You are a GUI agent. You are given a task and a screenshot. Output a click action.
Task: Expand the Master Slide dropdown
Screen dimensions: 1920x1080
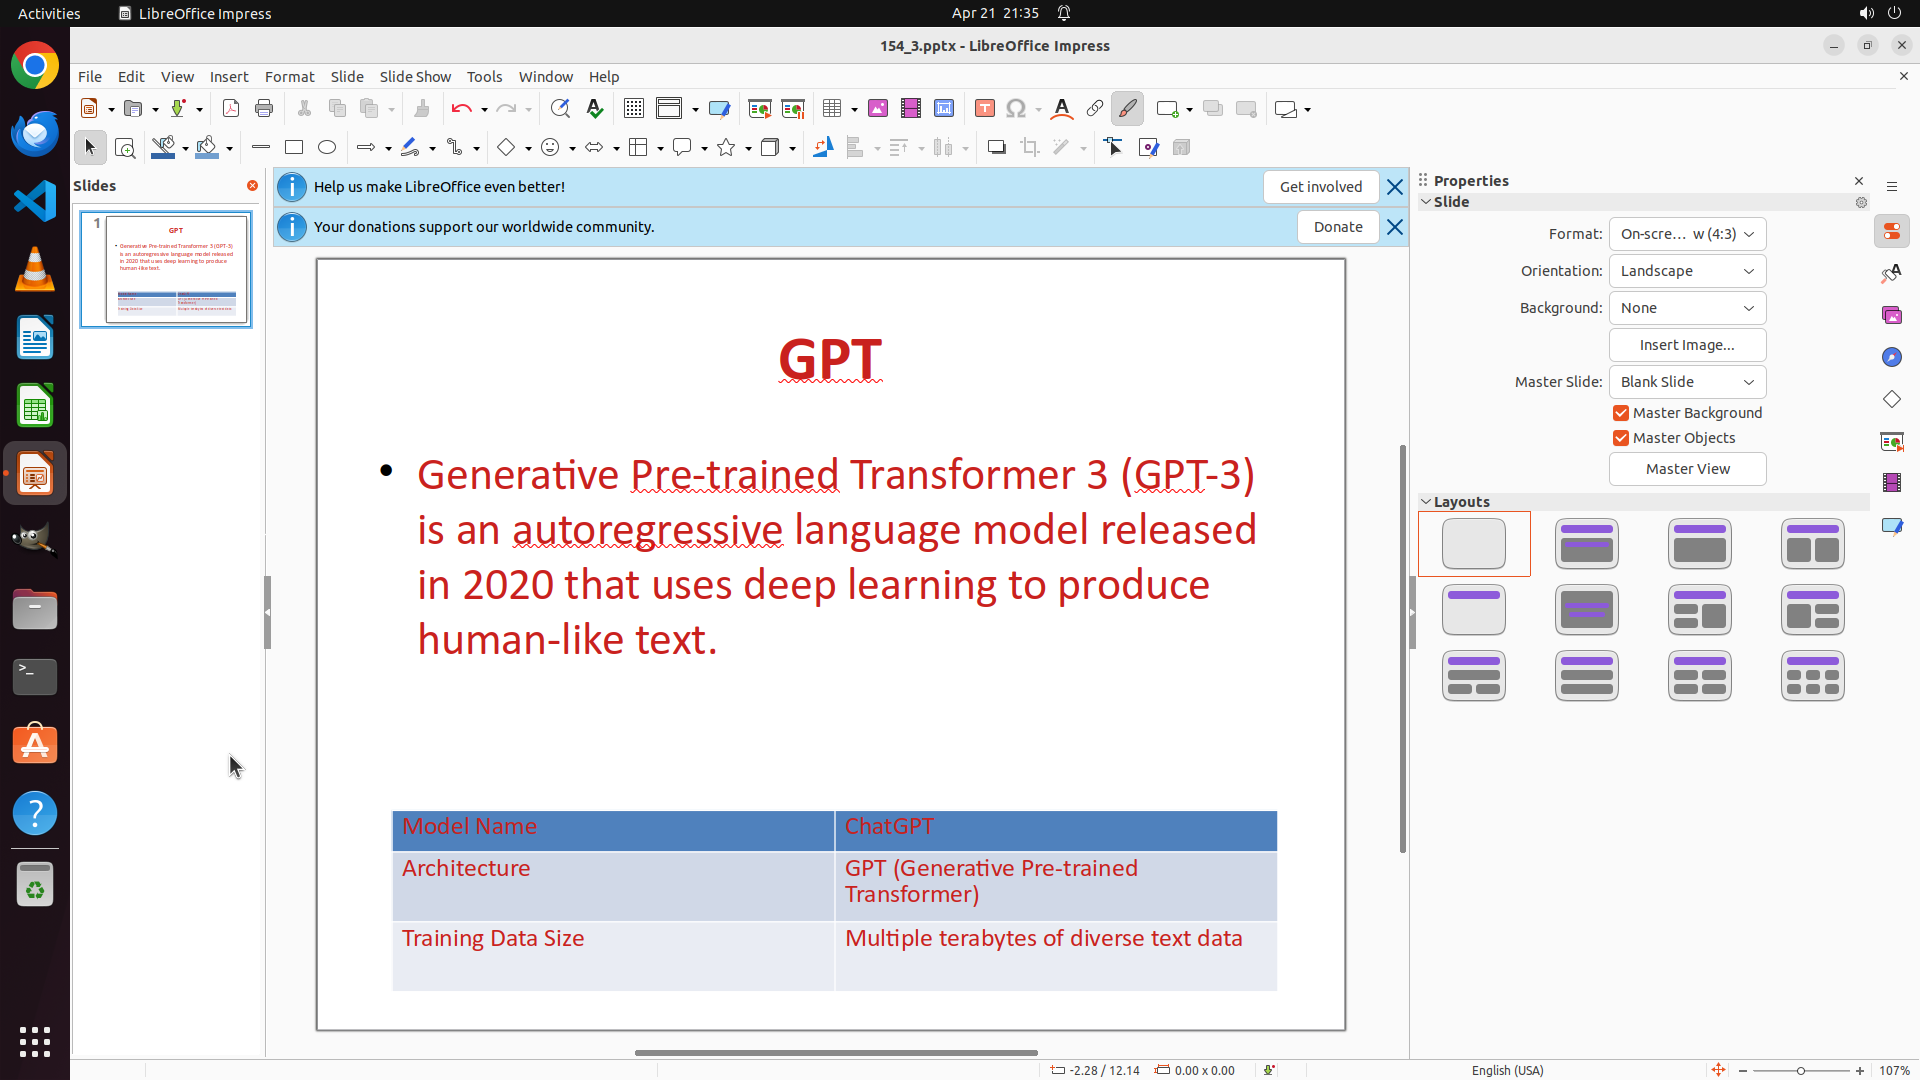pos(1687,382)
